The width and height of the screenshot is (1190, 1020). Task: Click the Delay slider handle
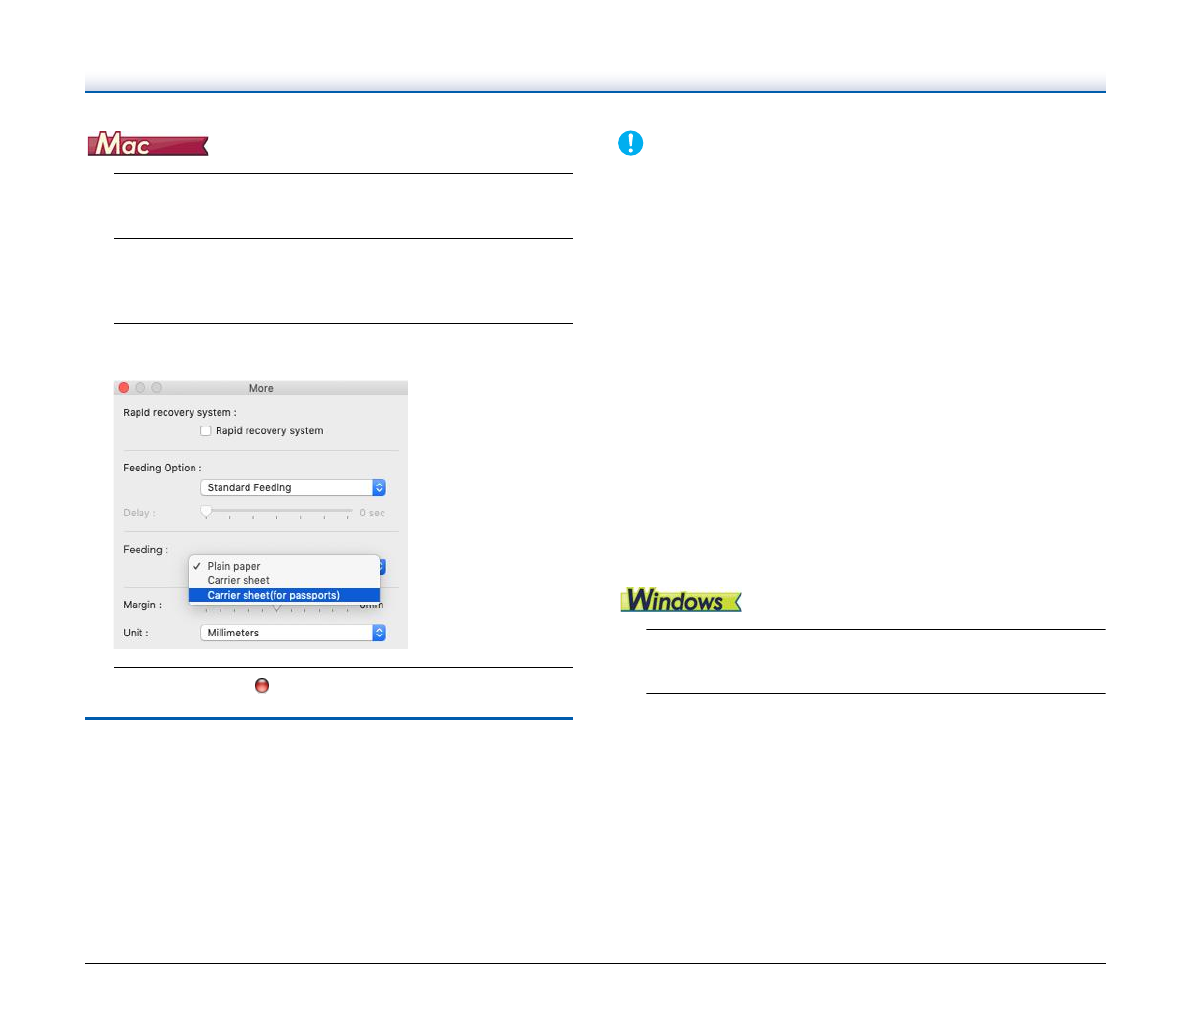click(206, 511)
